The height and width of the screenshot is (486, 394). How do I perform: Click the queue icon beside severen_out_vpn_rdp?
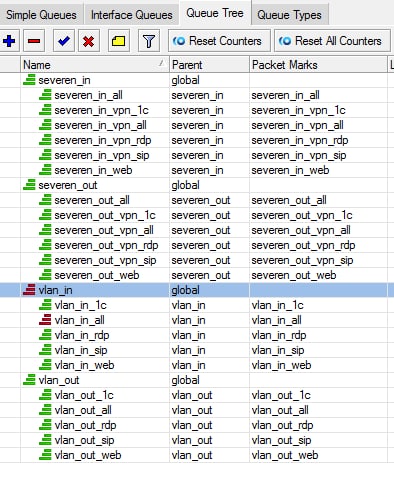coord(45,245)
